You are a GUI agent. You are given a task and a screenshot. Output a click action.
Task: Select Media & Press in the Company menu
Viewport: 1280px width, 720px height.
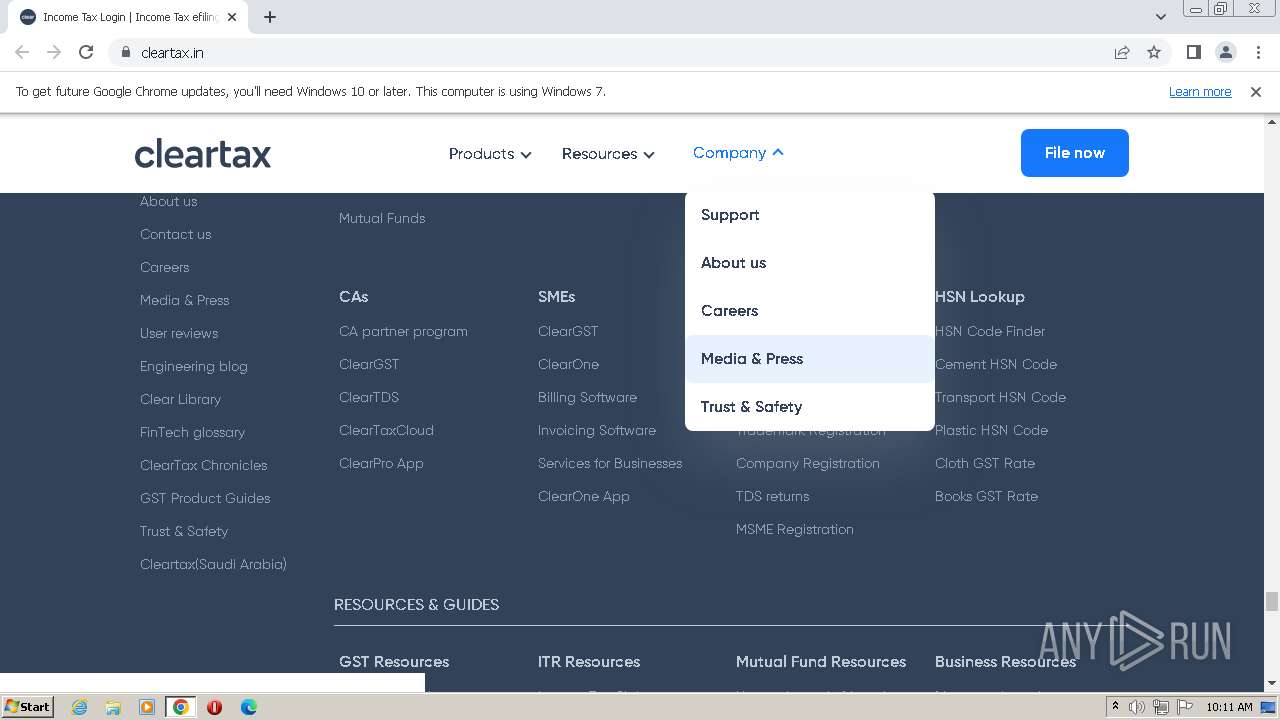pos(810,359)
